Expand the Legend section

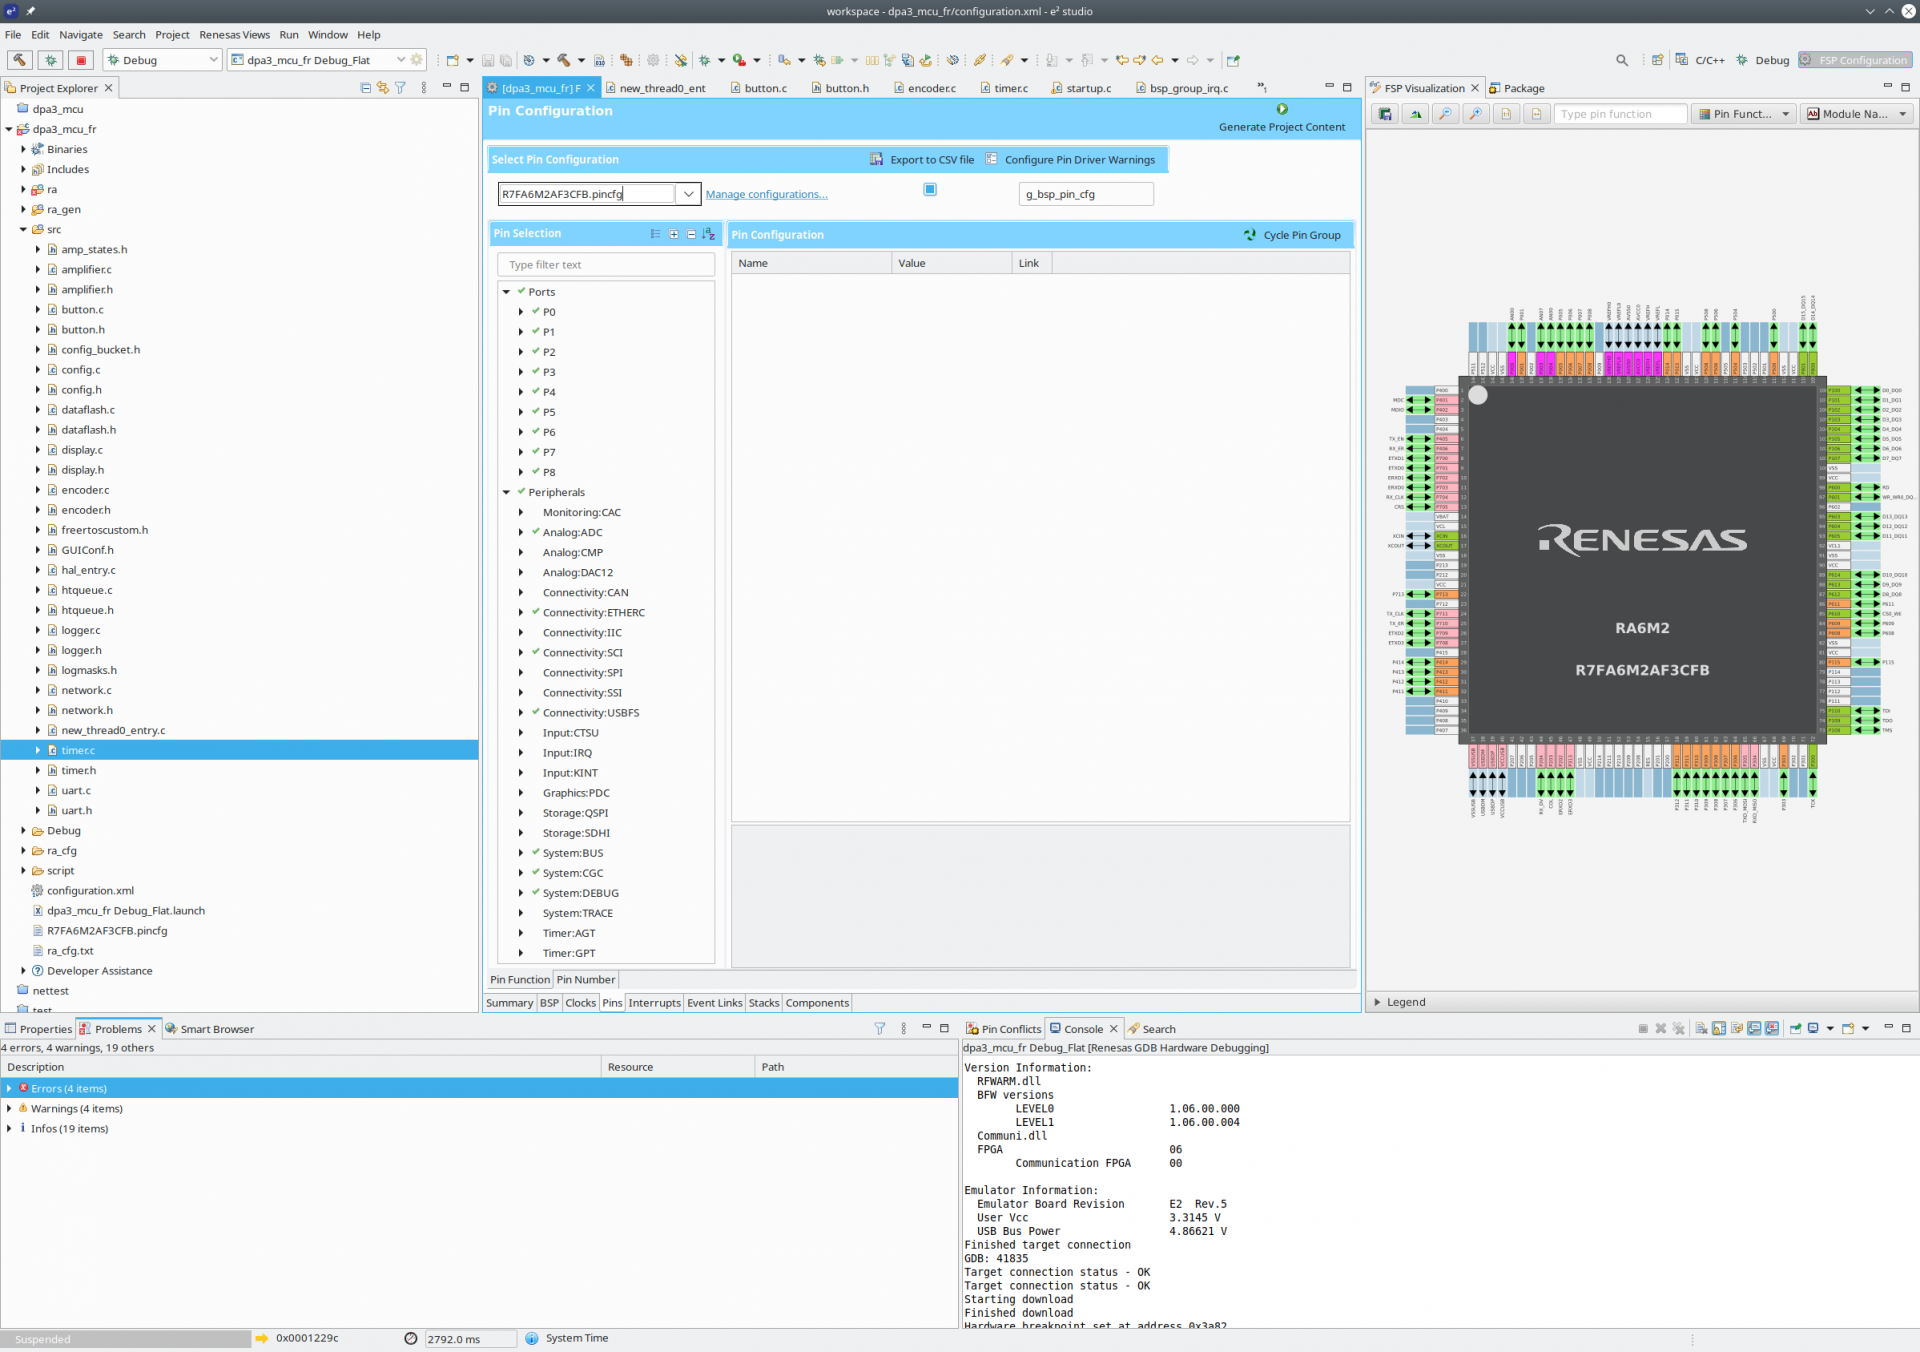coord(1377,1002)
